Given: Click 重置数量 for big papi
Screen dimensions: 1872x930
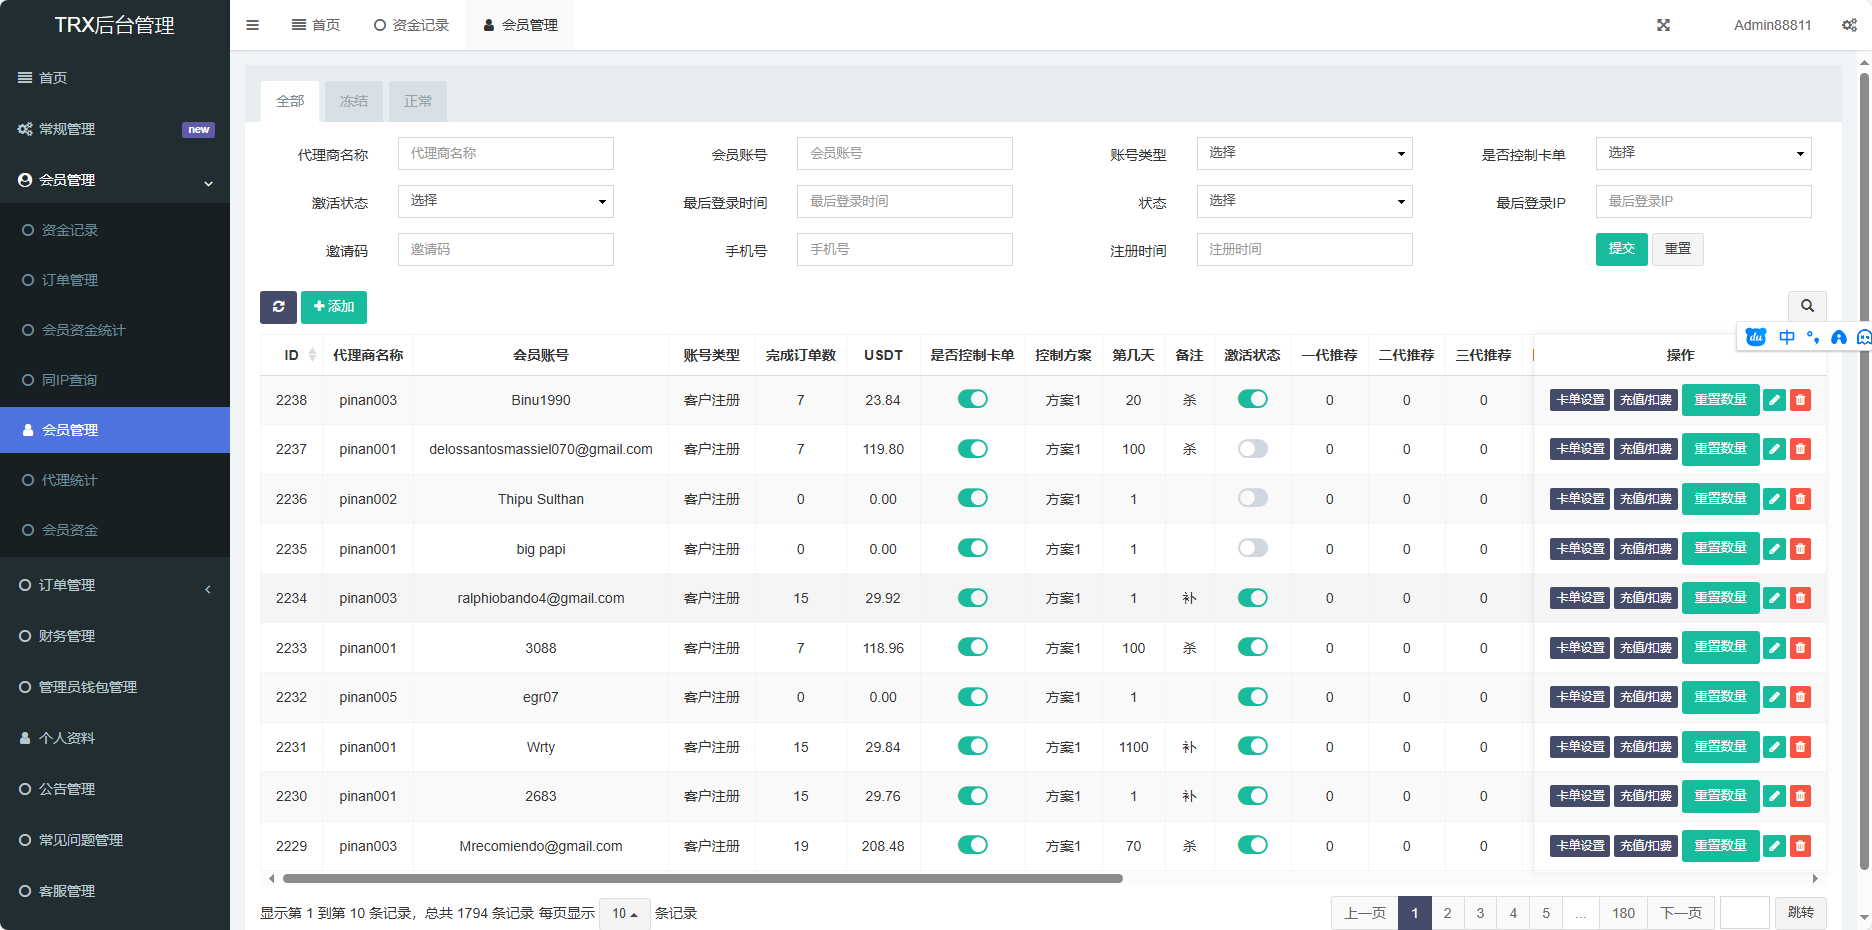Looking at the screenshot, I should pyautogui.click(x=1720, y=548).
